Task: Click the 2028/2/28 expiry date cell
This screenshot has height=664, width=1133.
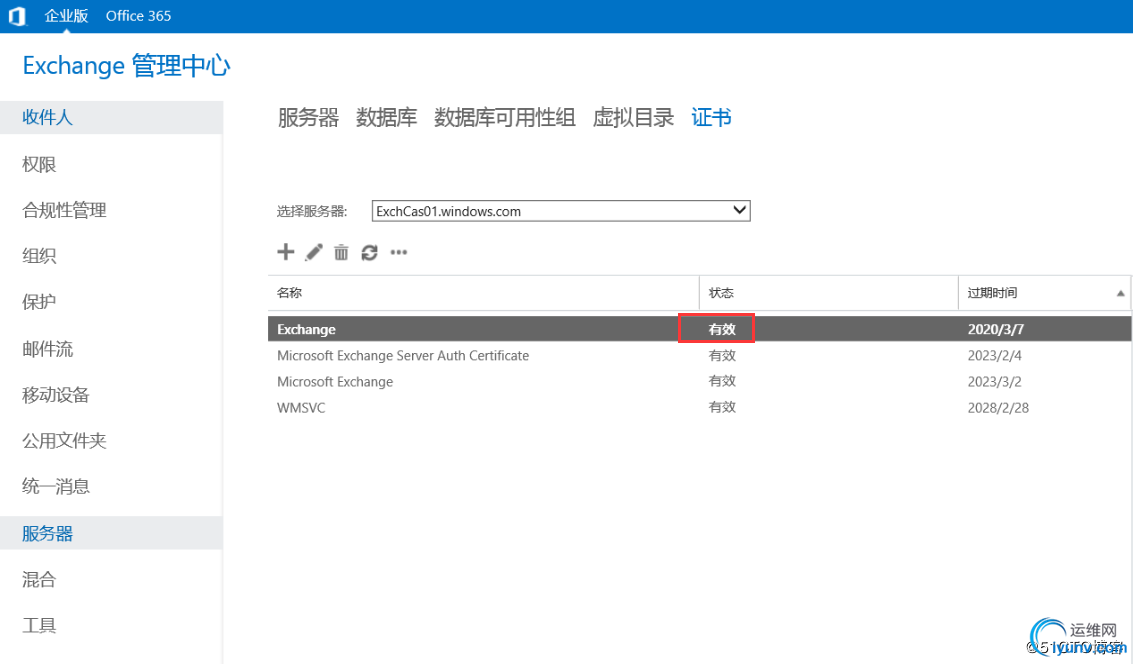Action: coord(998,408)
